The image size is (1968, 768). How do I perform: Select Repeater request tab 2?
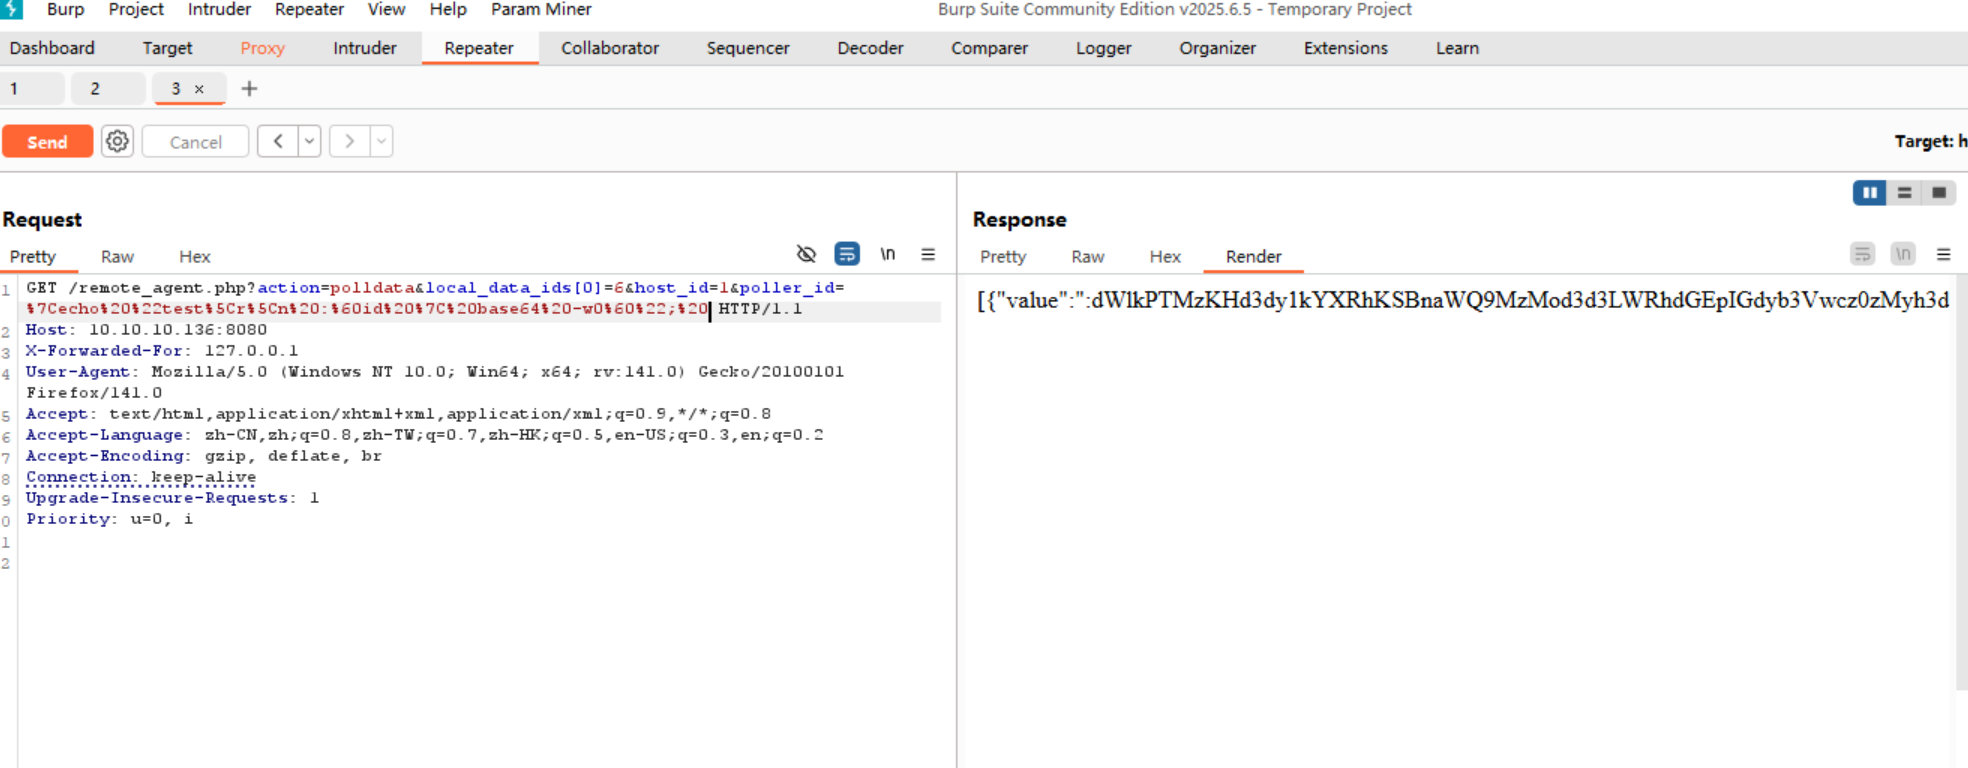point(108,89)
